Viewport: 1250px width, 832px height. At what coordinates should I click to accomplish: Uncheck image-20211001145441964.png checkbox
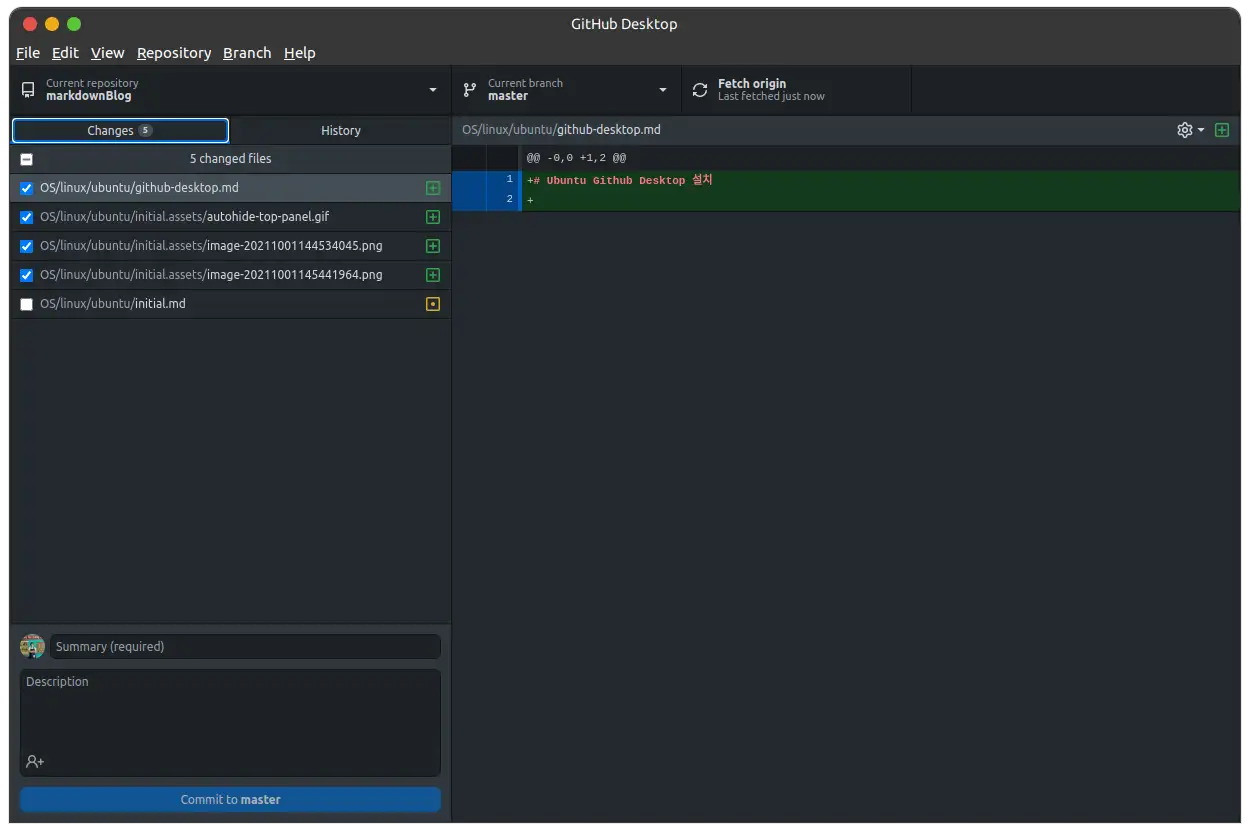(27, 275)
